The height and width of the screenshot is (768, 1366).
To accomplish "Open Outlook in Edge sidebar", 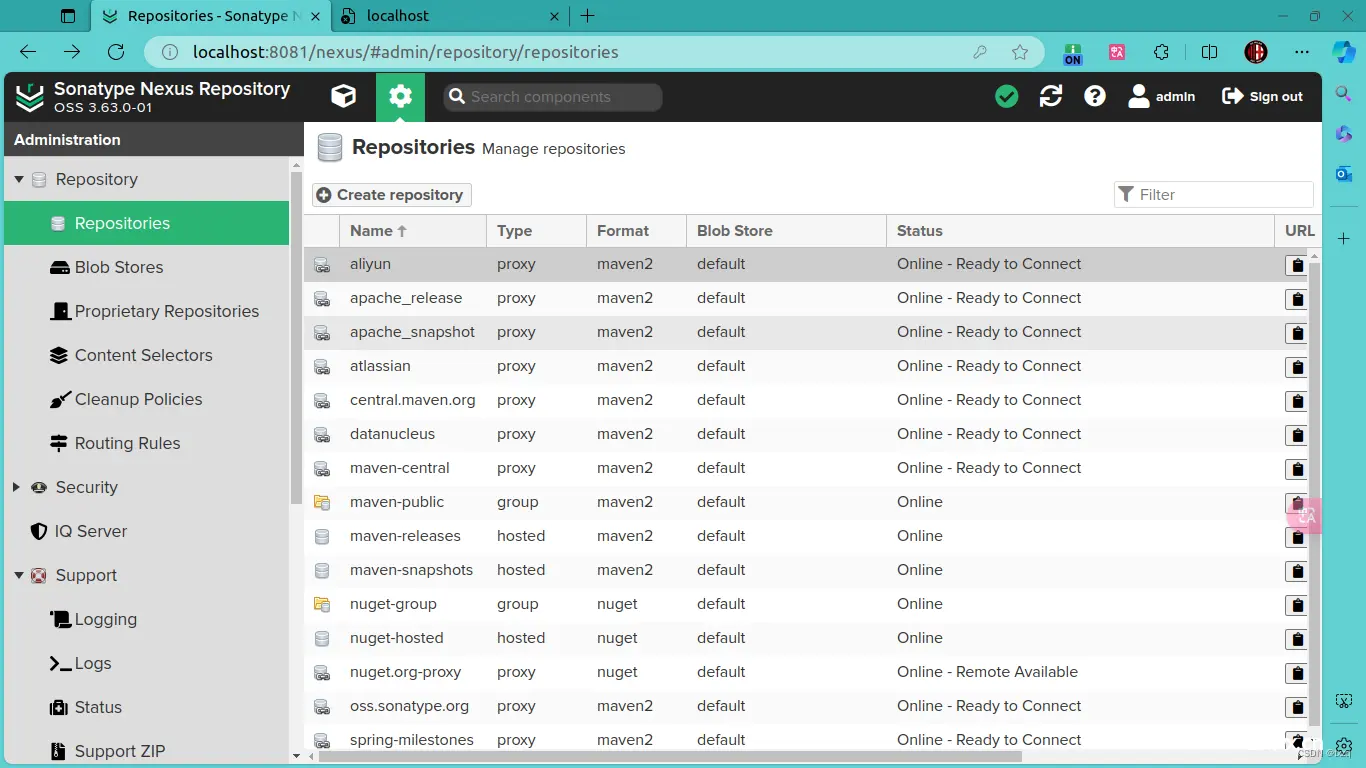I will point(1344,173).
